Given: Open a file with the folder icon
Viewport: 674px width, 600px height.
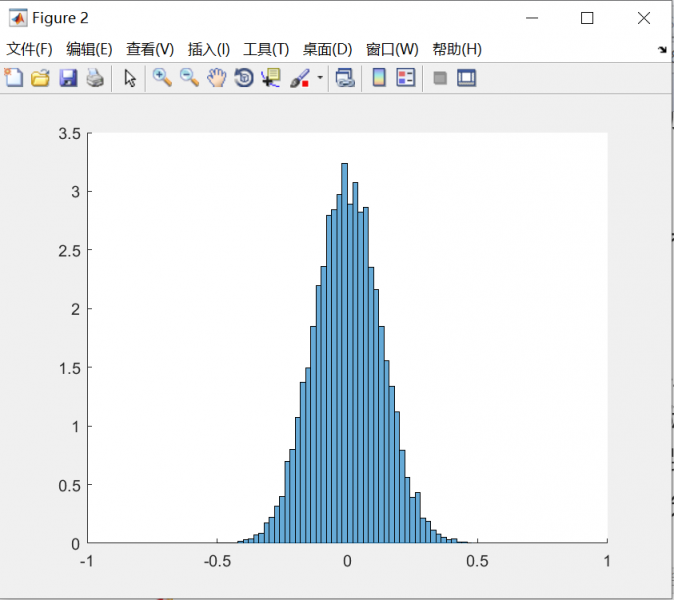Looking at the screenshot, I should coord(40,78).
